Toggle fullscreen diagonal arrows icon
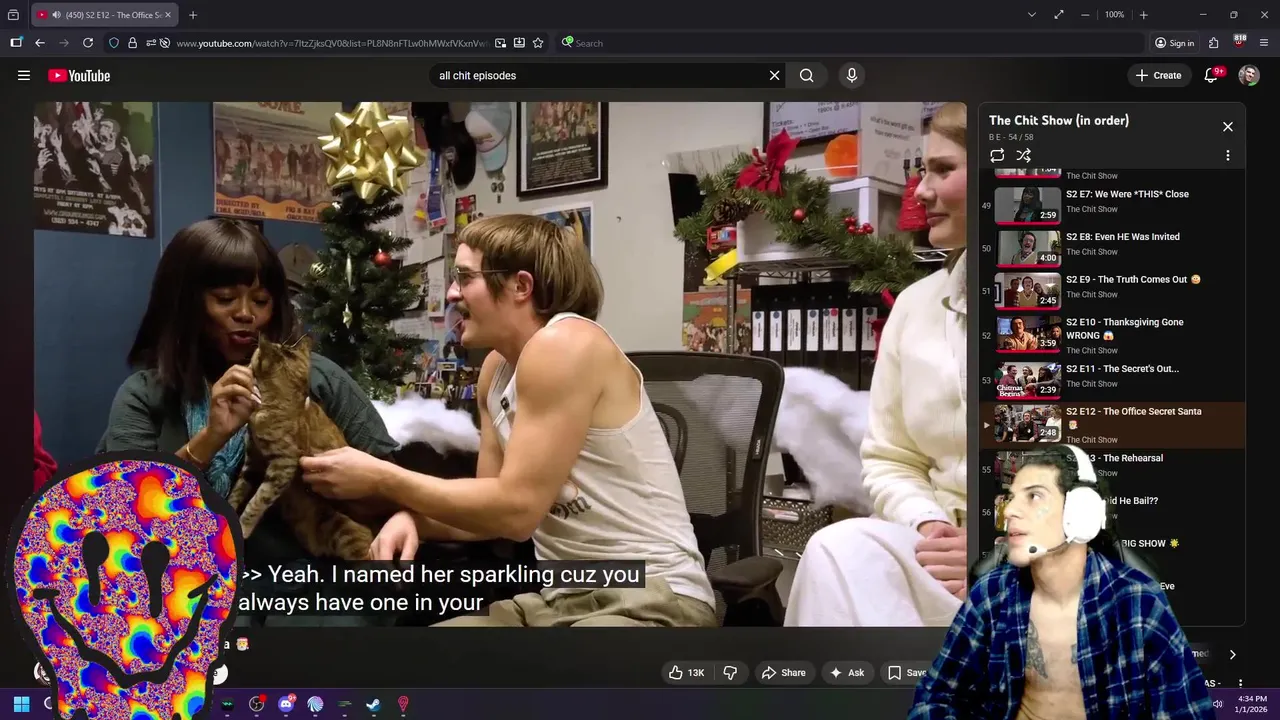The height and width of the screenshot is (720, 1280). (x=1059, y=15)
